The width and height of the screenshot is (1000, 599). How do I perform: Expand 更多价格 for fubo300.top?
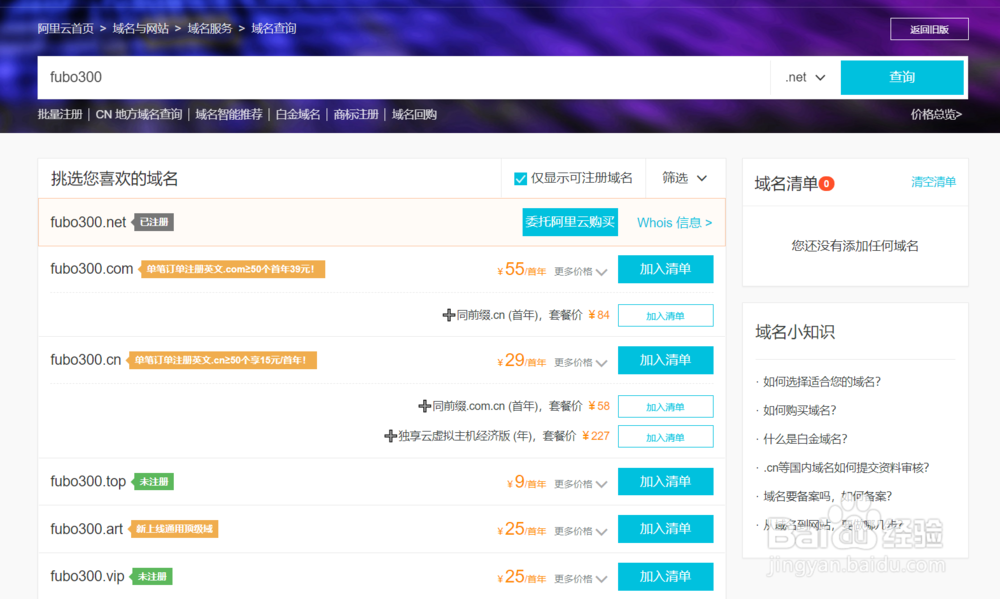point(580,484)
